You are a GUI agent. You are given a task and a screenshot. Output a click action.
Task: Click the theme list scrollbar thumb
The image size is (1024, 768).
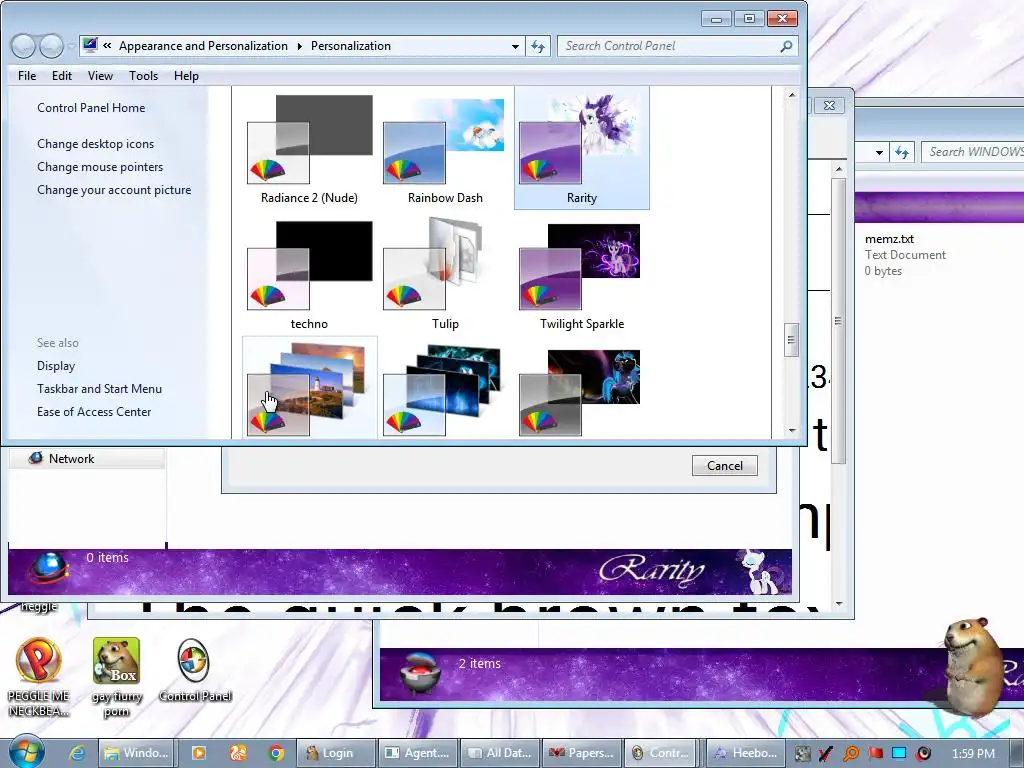point(792,340)
